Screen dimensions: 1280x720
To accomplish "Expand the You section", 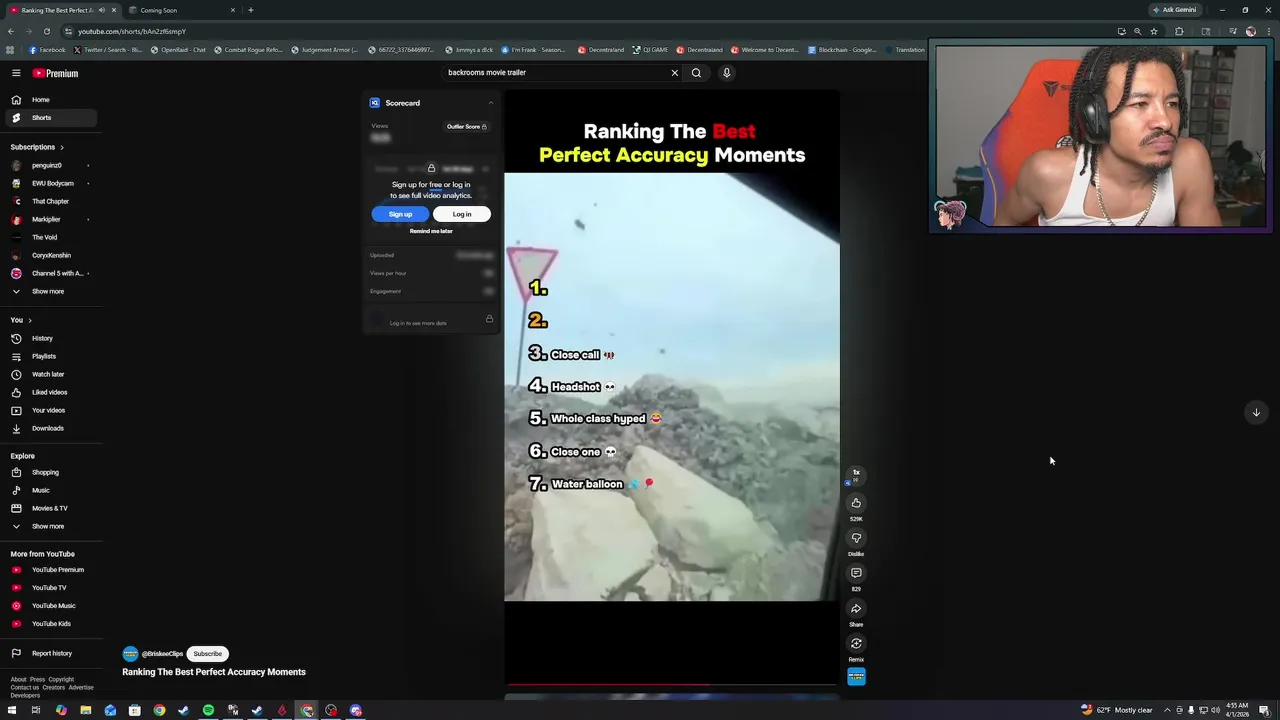I will [x=21, y=320].
